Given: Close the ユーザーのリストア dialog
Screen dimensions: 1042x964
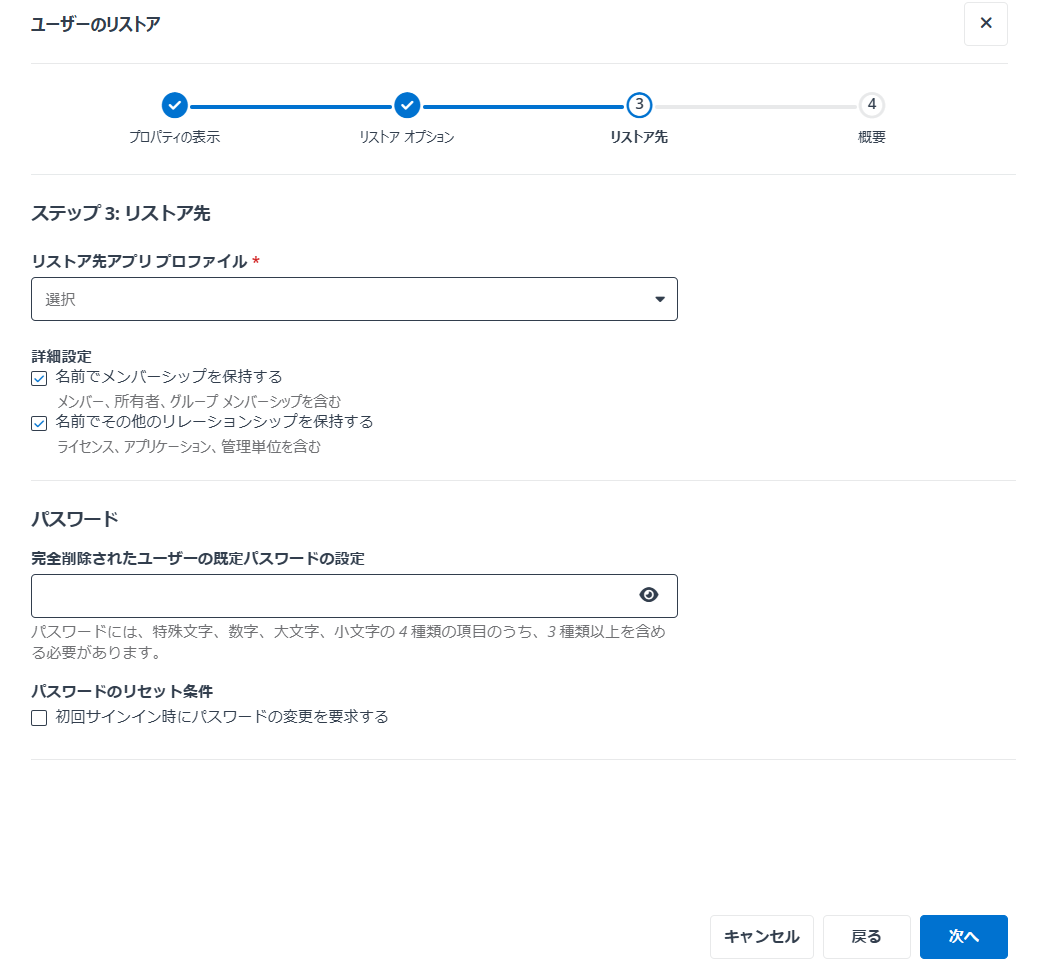Looking at the screenshot, I should click(986, 24).
